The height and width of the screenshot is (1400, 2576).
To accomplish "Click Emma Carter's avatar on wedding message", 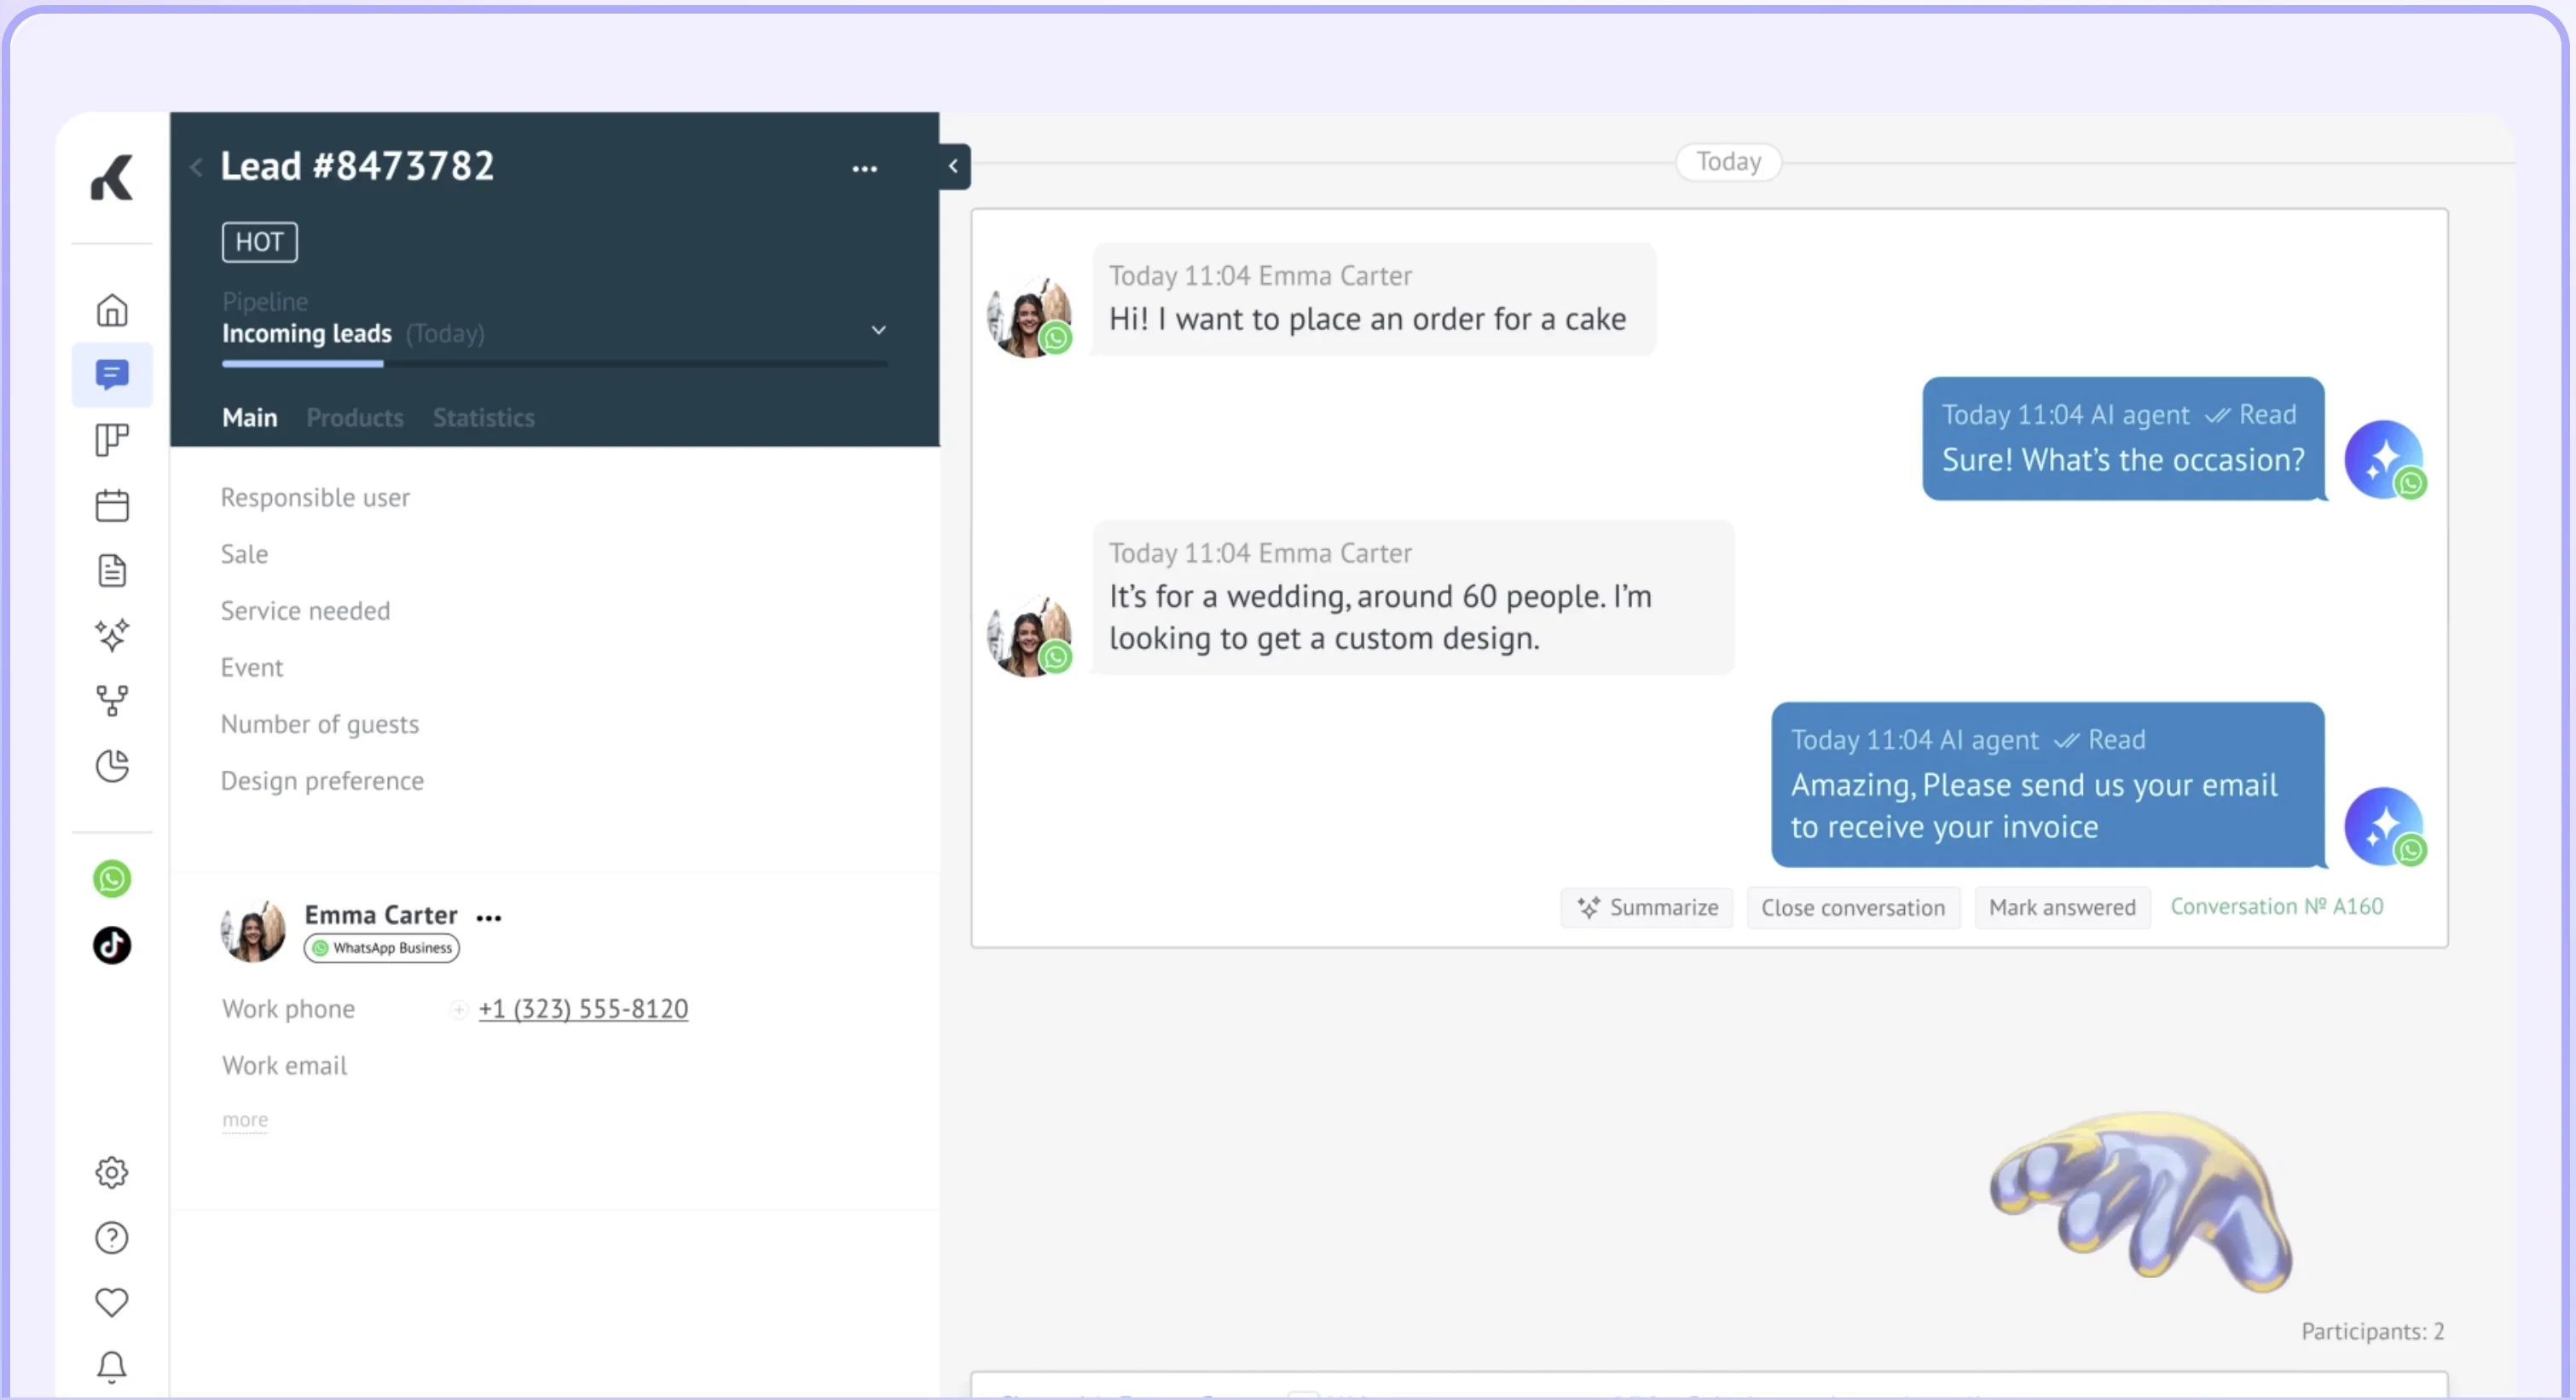I will (x=1030, y=636).
